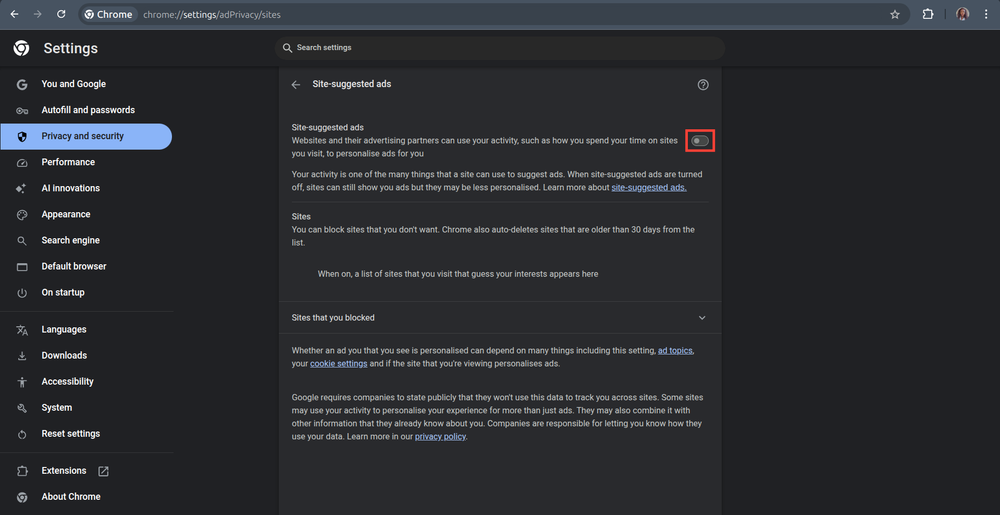
Task: Open the Appearance settings section
Action: [66, 214]
